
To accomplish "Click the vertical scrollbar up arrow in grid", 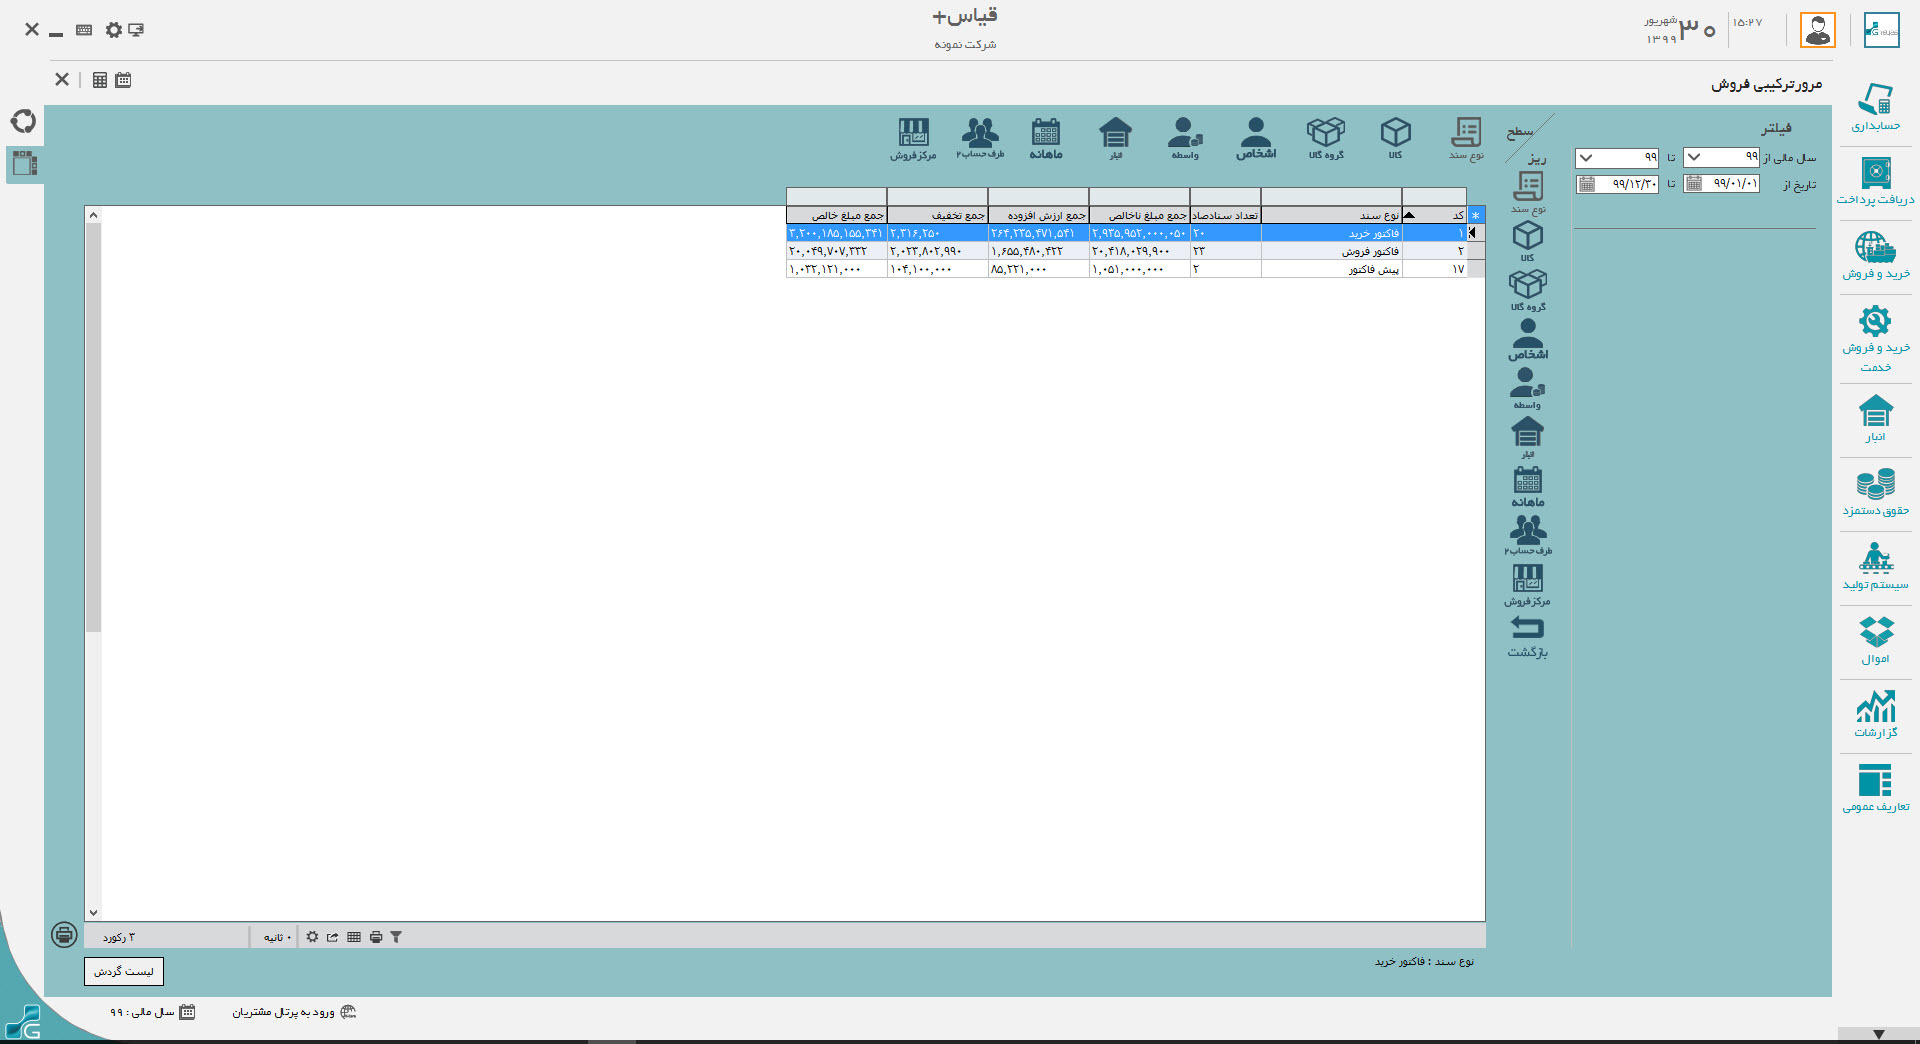I will [93, 215].
